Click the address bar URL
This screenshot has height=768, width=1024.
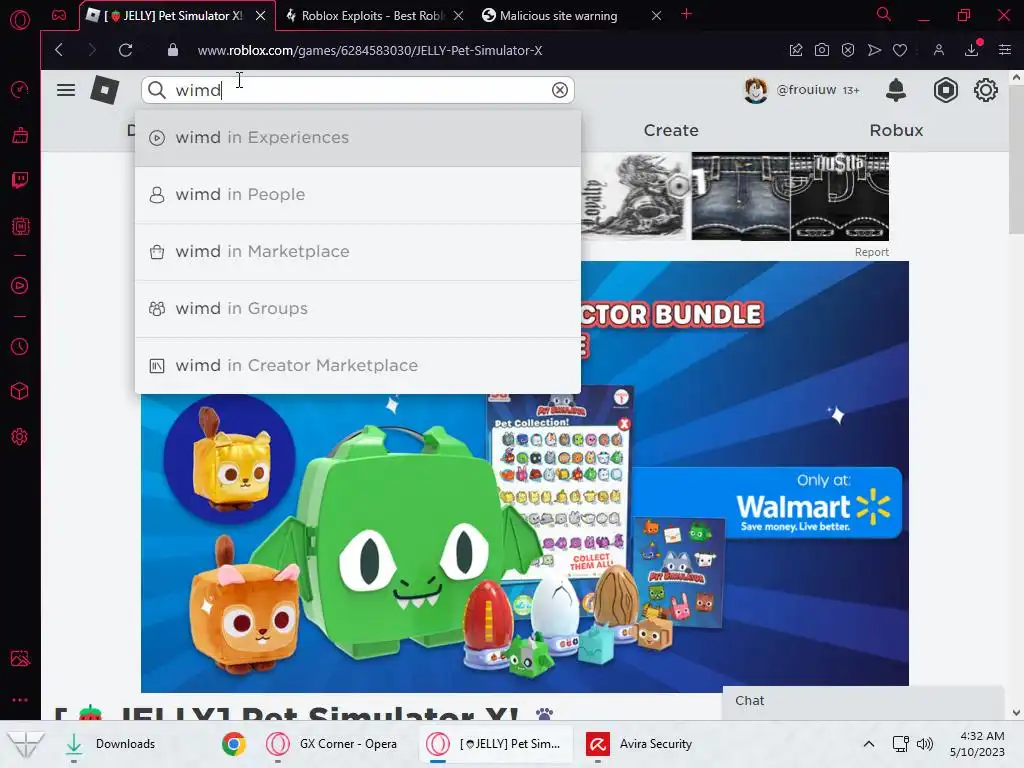370,50
